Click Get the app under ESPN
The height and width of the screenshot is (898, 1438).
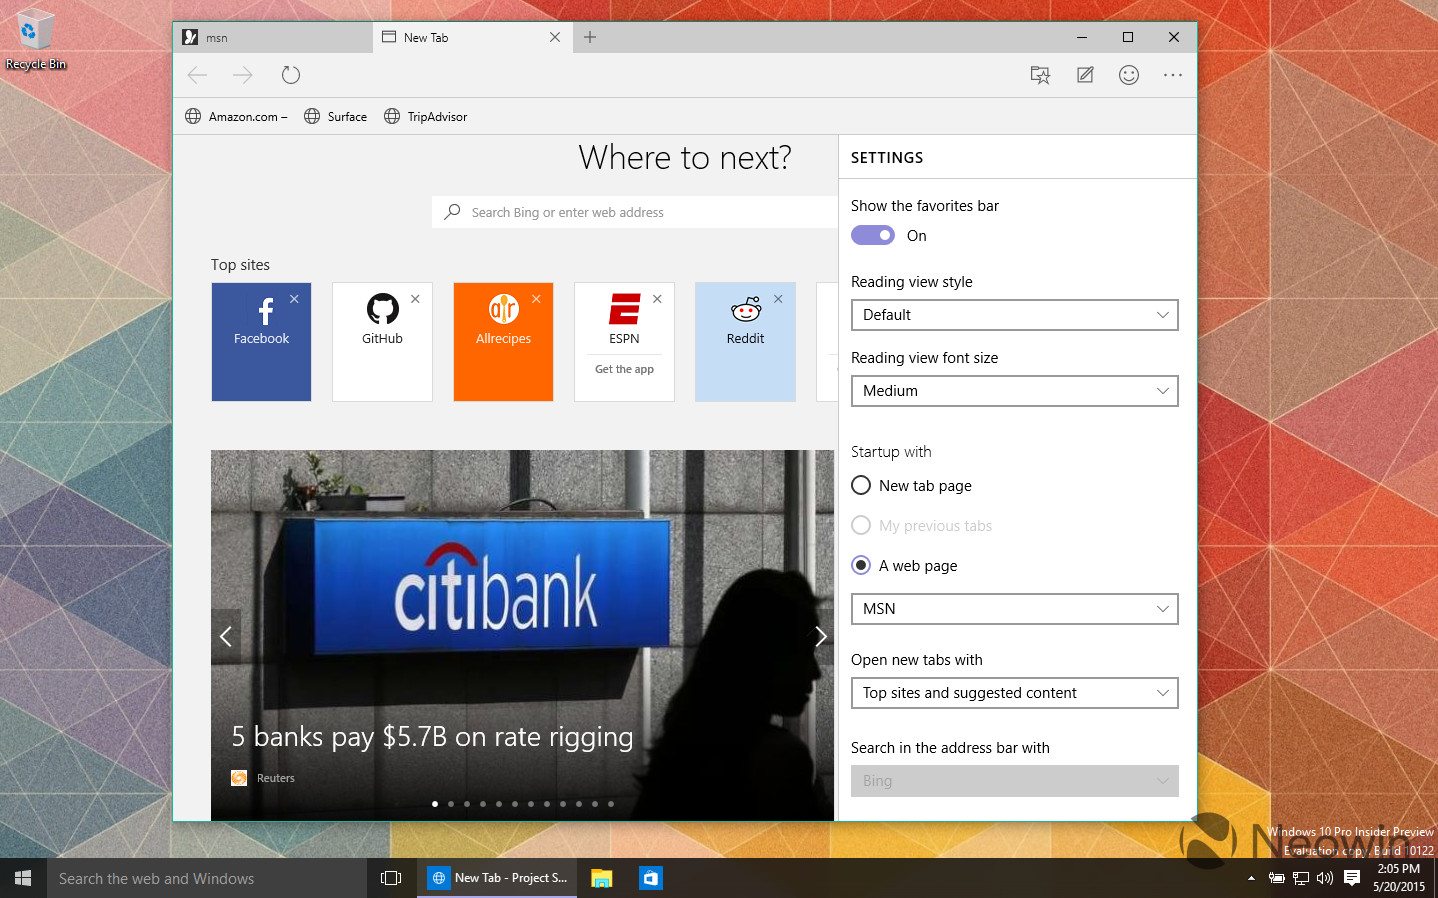click(624, 368)
